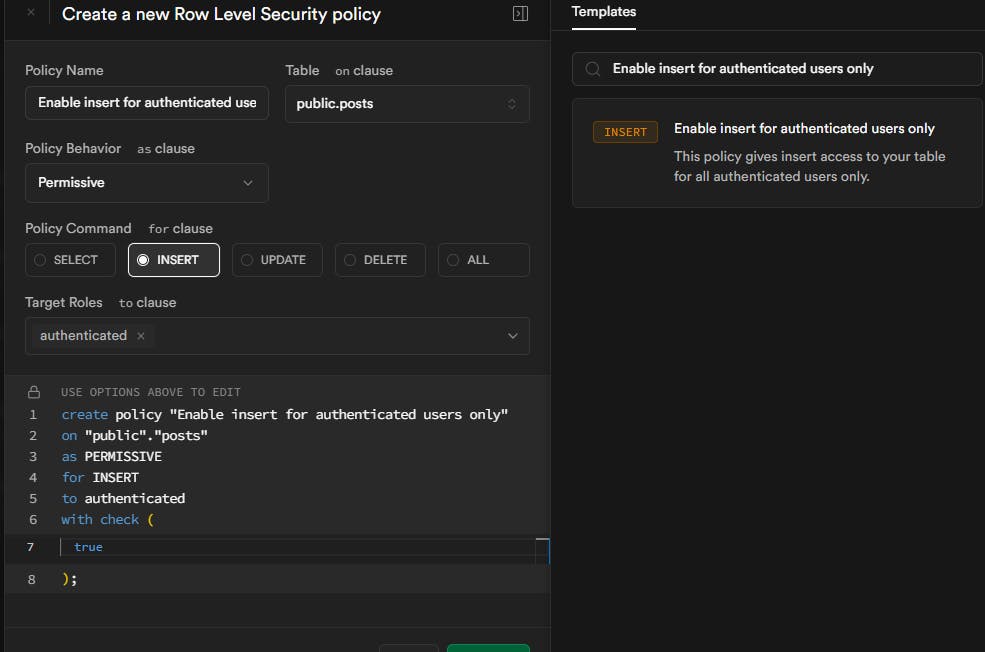Click code line 'as PERMISSIVE'
985x652 pixels.
pos(111,457)
